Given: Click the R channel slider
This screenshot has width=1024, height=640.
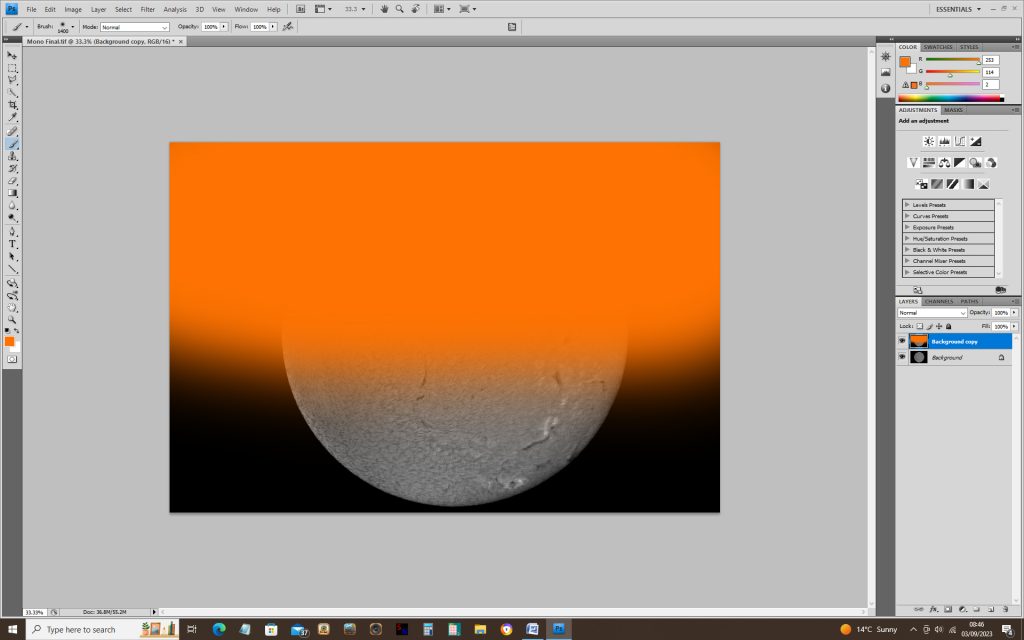Looking at the screenshot, I should [952, 59].
